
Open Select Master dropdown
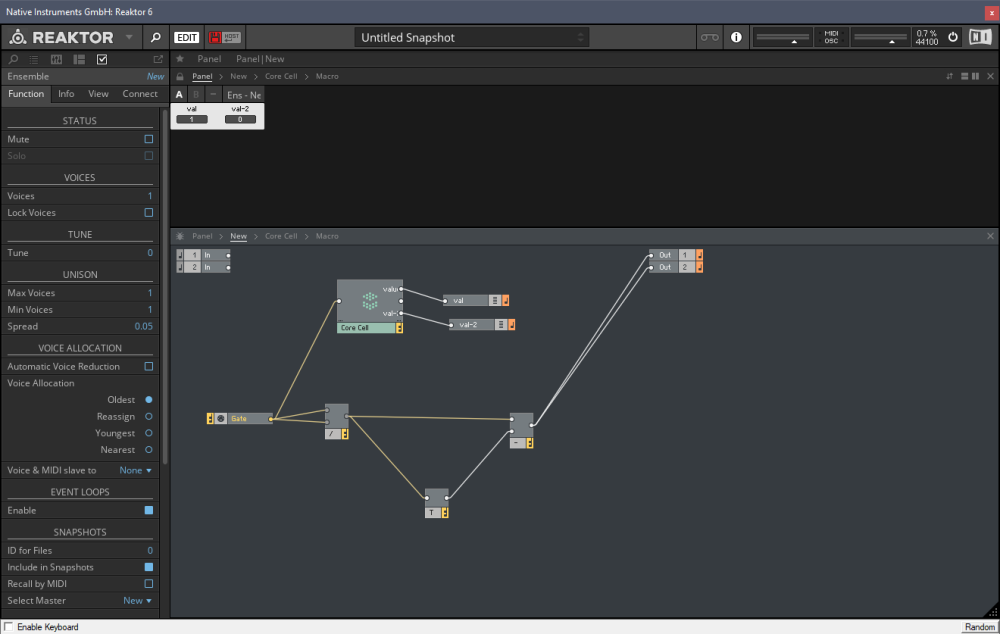(137, 600)
